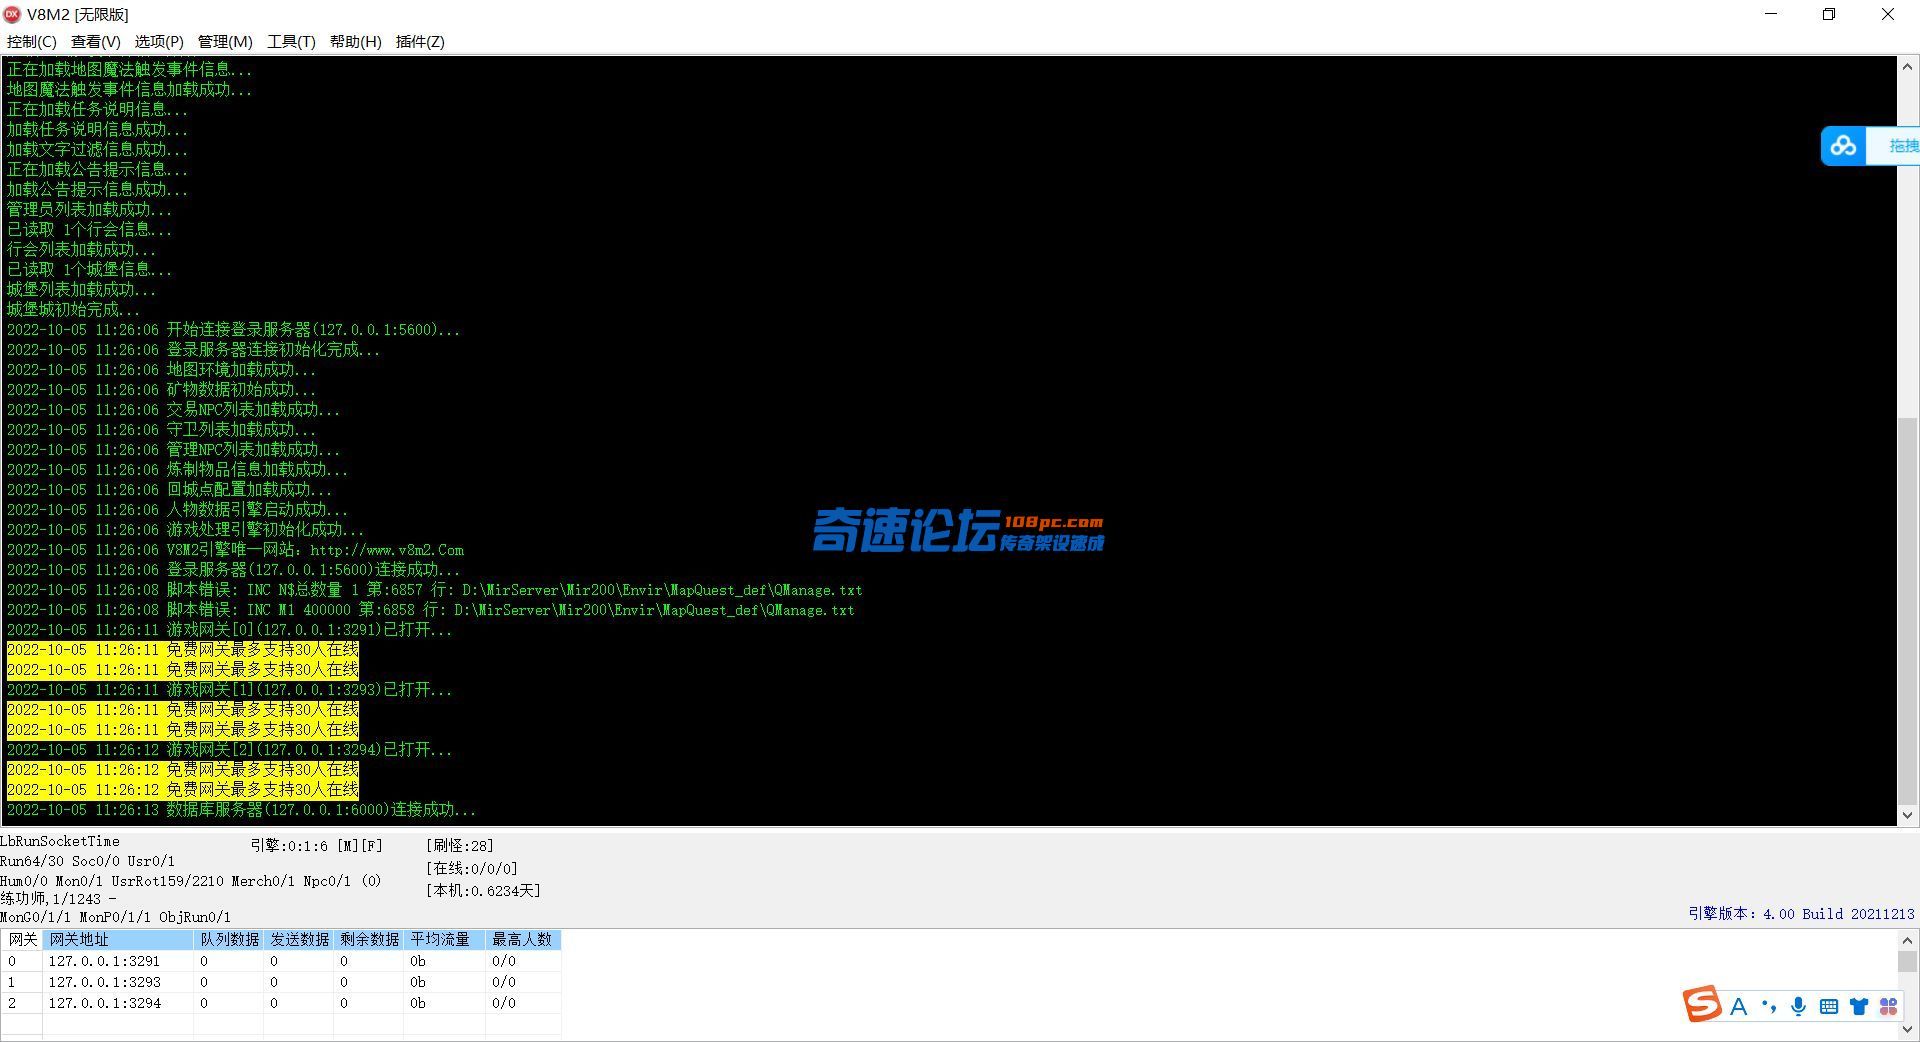Click the gateway table scroll-up arrow
1920x1042 pixels.
(1907, 940)
